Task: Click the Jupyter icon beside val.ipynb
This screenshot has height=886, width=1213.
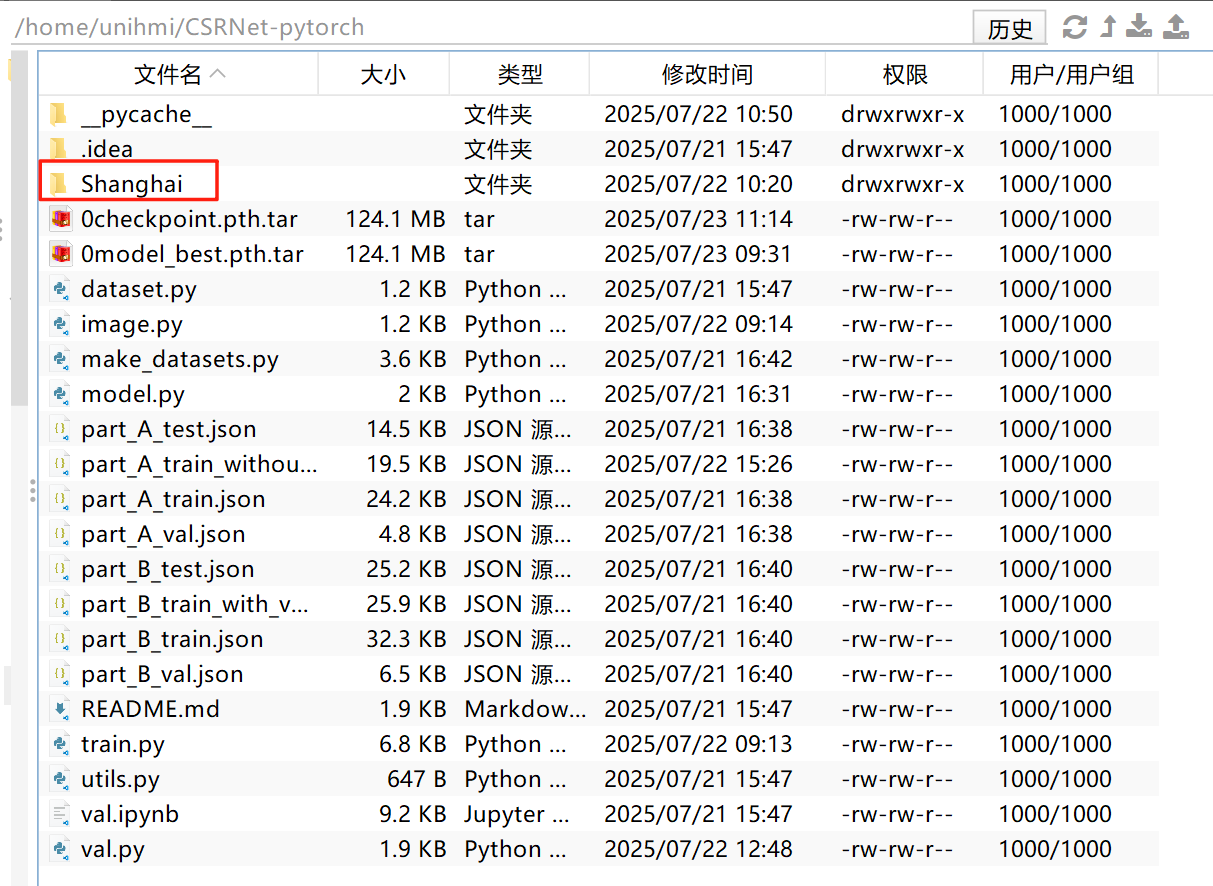Action: pos(60,814)
